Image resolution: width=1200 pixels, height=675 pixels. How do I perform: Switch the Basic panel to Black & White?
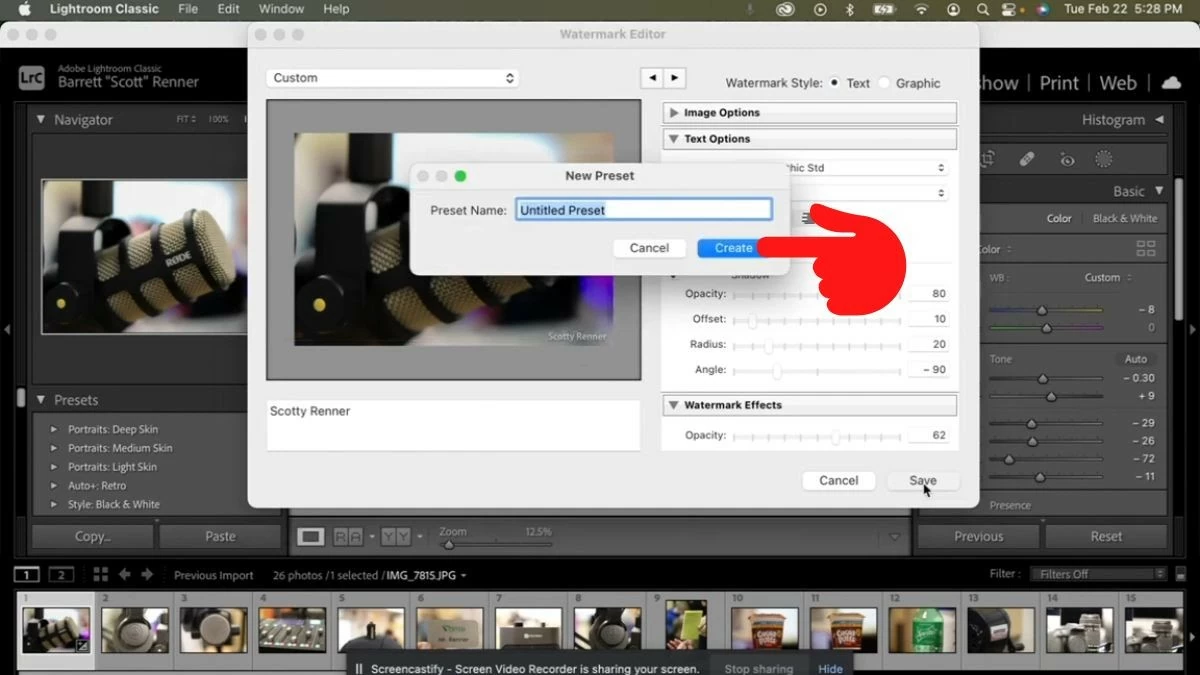click(x=1125, y=218)
